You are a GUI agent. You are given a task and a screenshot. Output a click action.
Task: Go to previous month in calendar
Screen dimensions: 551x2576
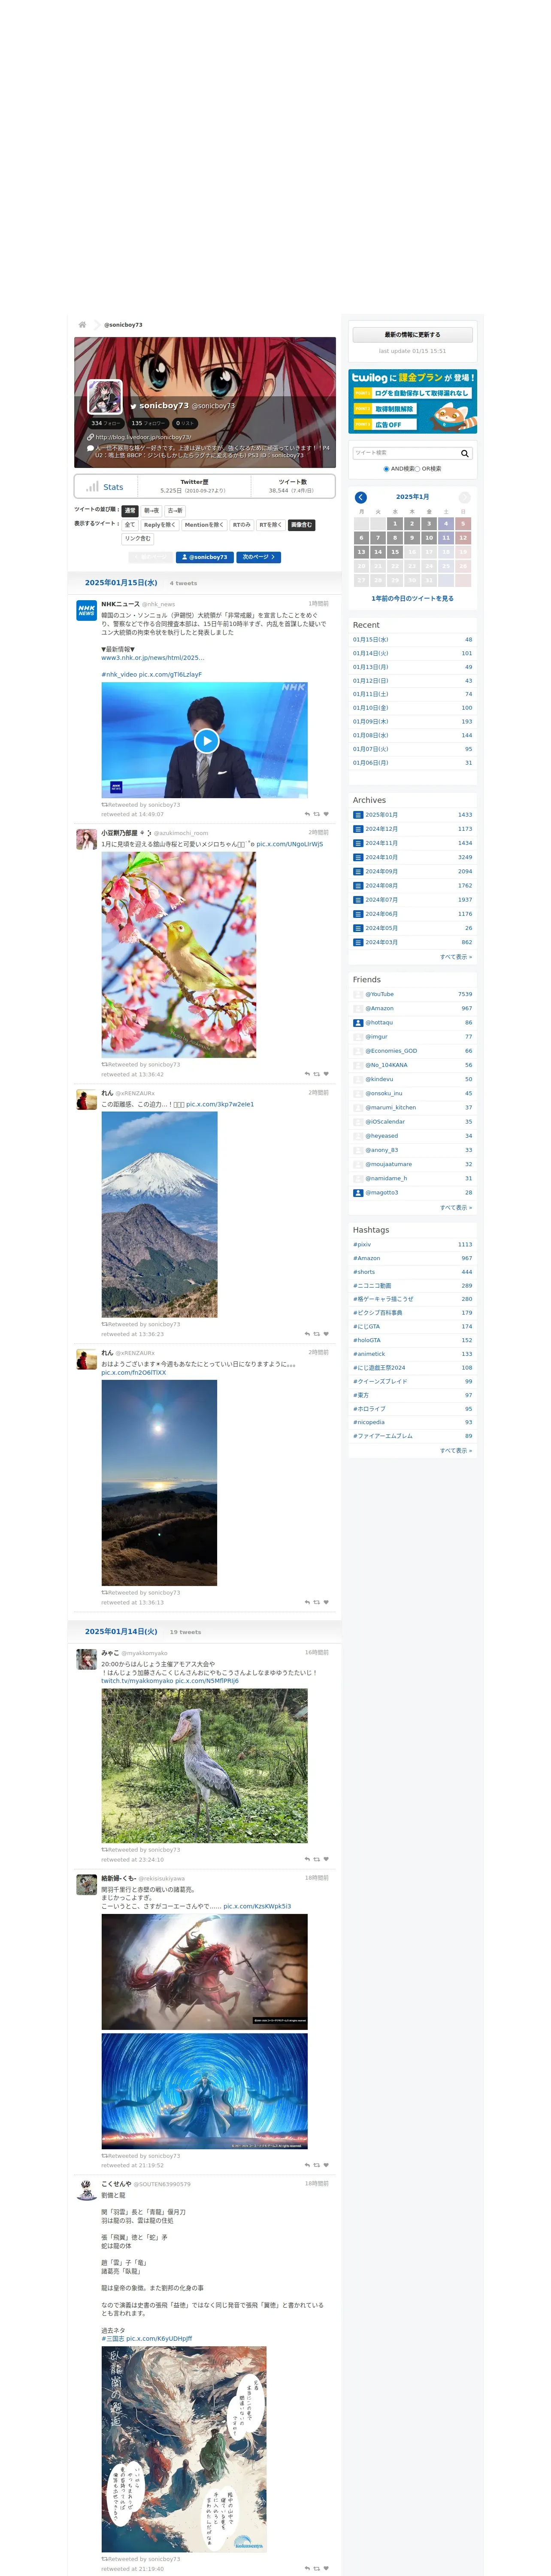click(x=361, y=497)
